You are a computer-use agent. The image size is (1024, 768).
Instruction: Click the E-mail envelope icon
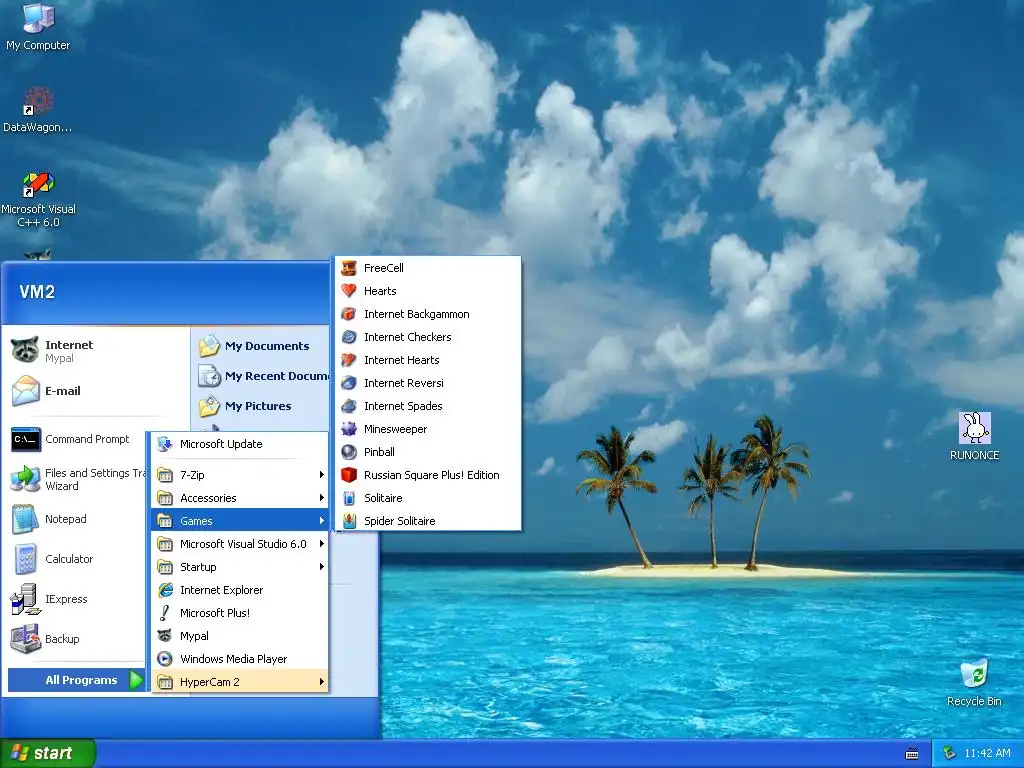pyautogui.click(x=25, y=391)
